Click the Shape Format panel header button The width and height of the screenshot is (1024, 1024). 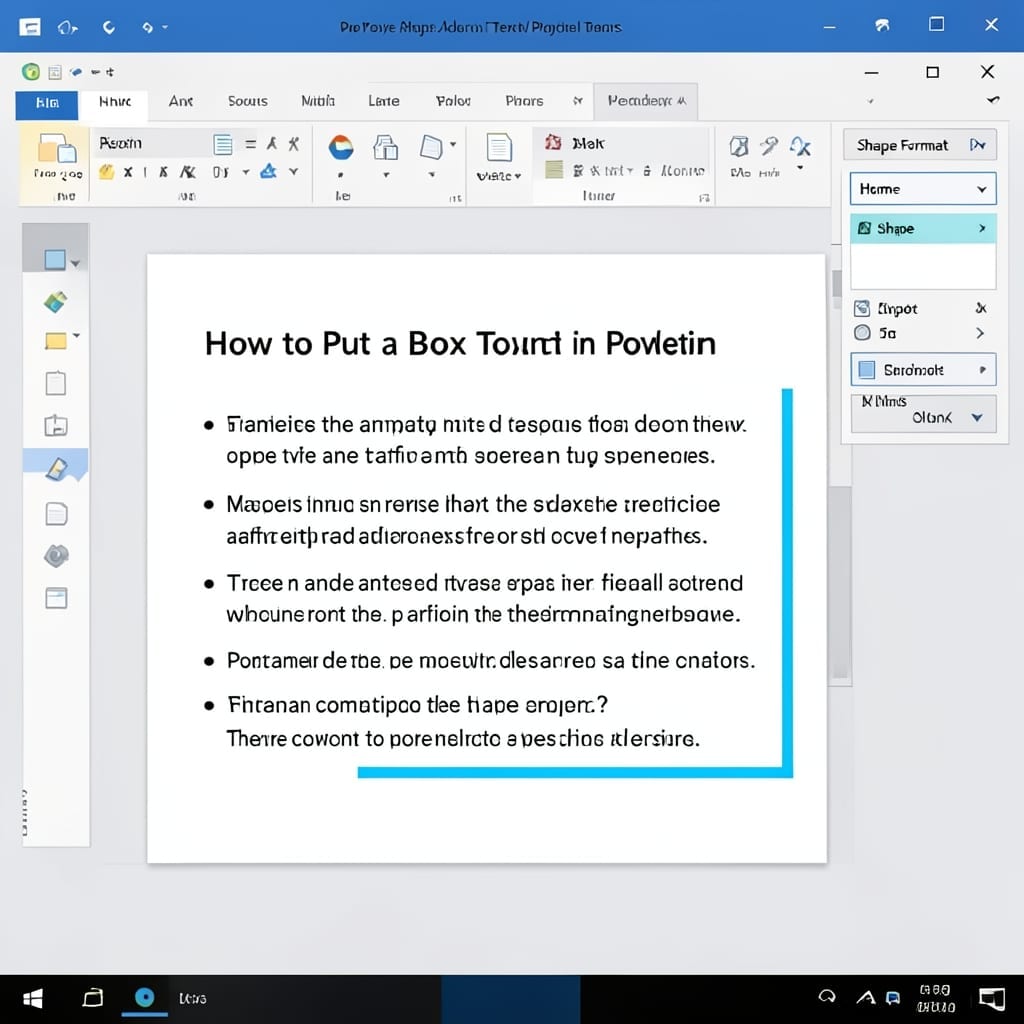pyautogui.click(x=920, y=145)
